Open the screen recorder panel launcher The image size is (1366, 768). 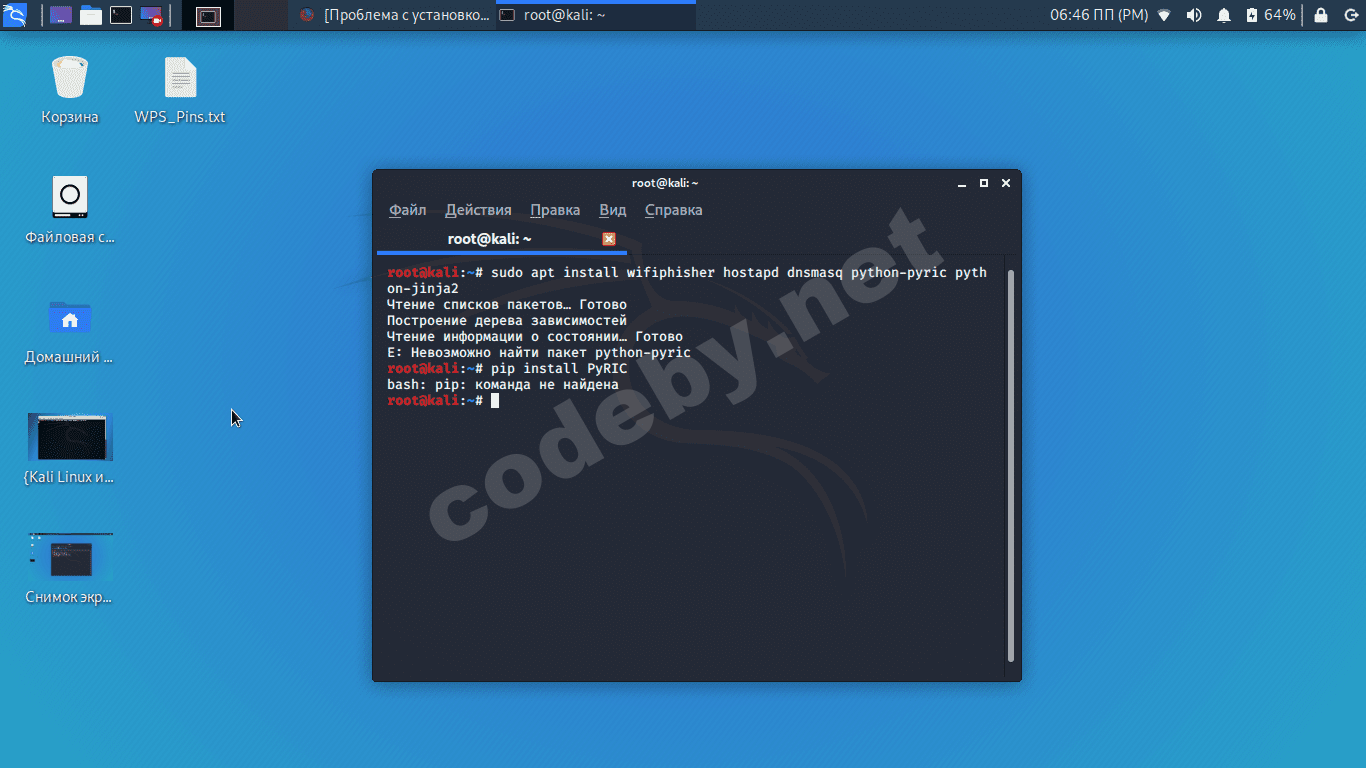151,15
